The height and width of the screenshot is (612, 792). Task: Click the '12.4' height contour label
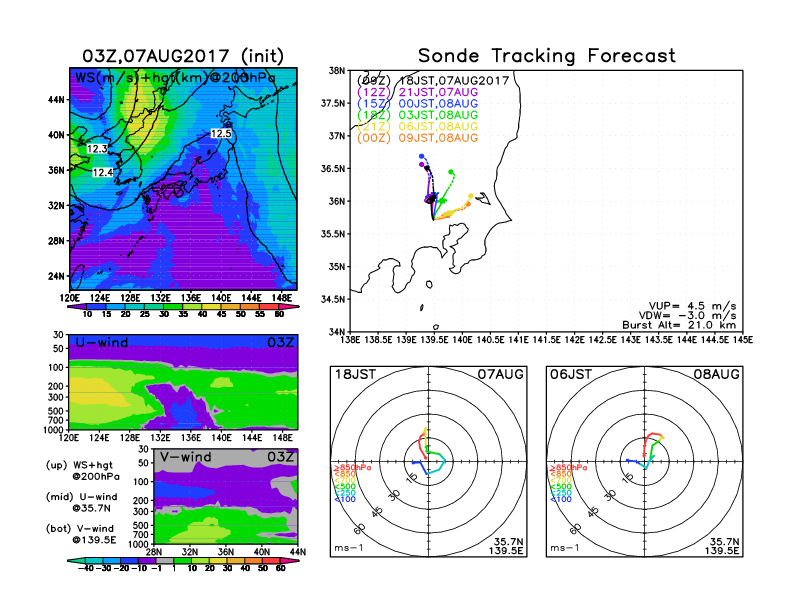click(x=103, y=172)
